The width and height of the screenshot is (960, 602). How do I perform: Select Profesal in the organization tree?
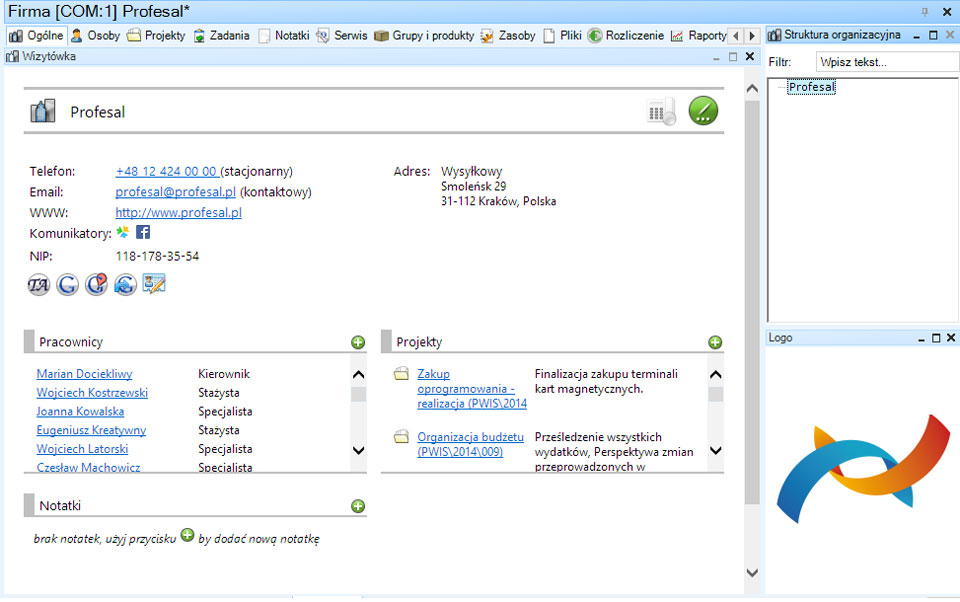coord(811,87)
